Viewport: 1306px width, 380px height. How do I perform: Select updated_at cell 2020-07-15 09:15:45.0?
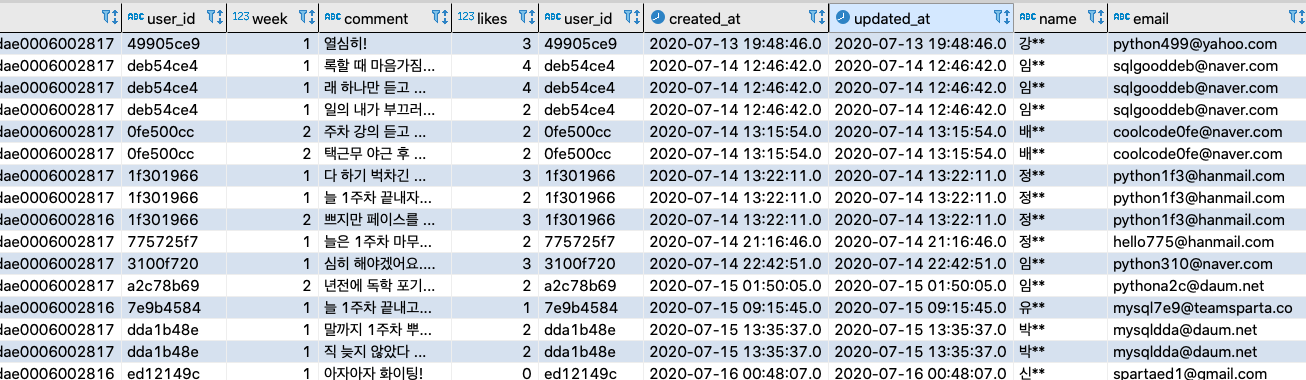pos(920,307)
